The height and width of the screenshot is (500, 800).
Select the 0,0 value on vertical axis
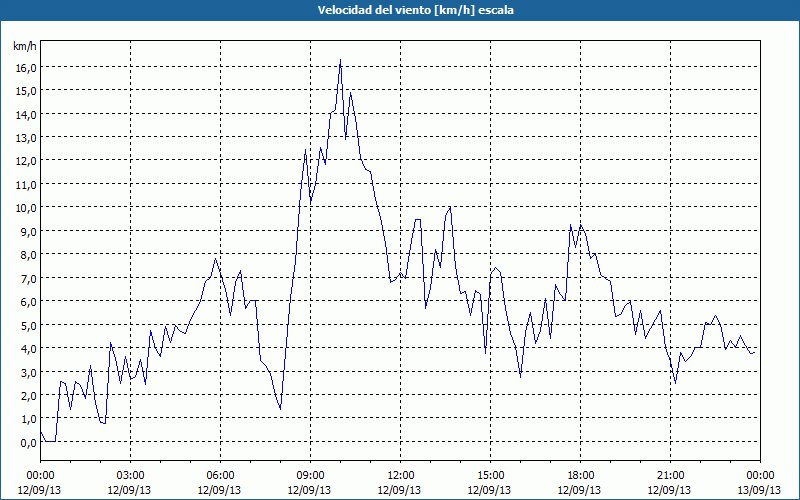30,443
